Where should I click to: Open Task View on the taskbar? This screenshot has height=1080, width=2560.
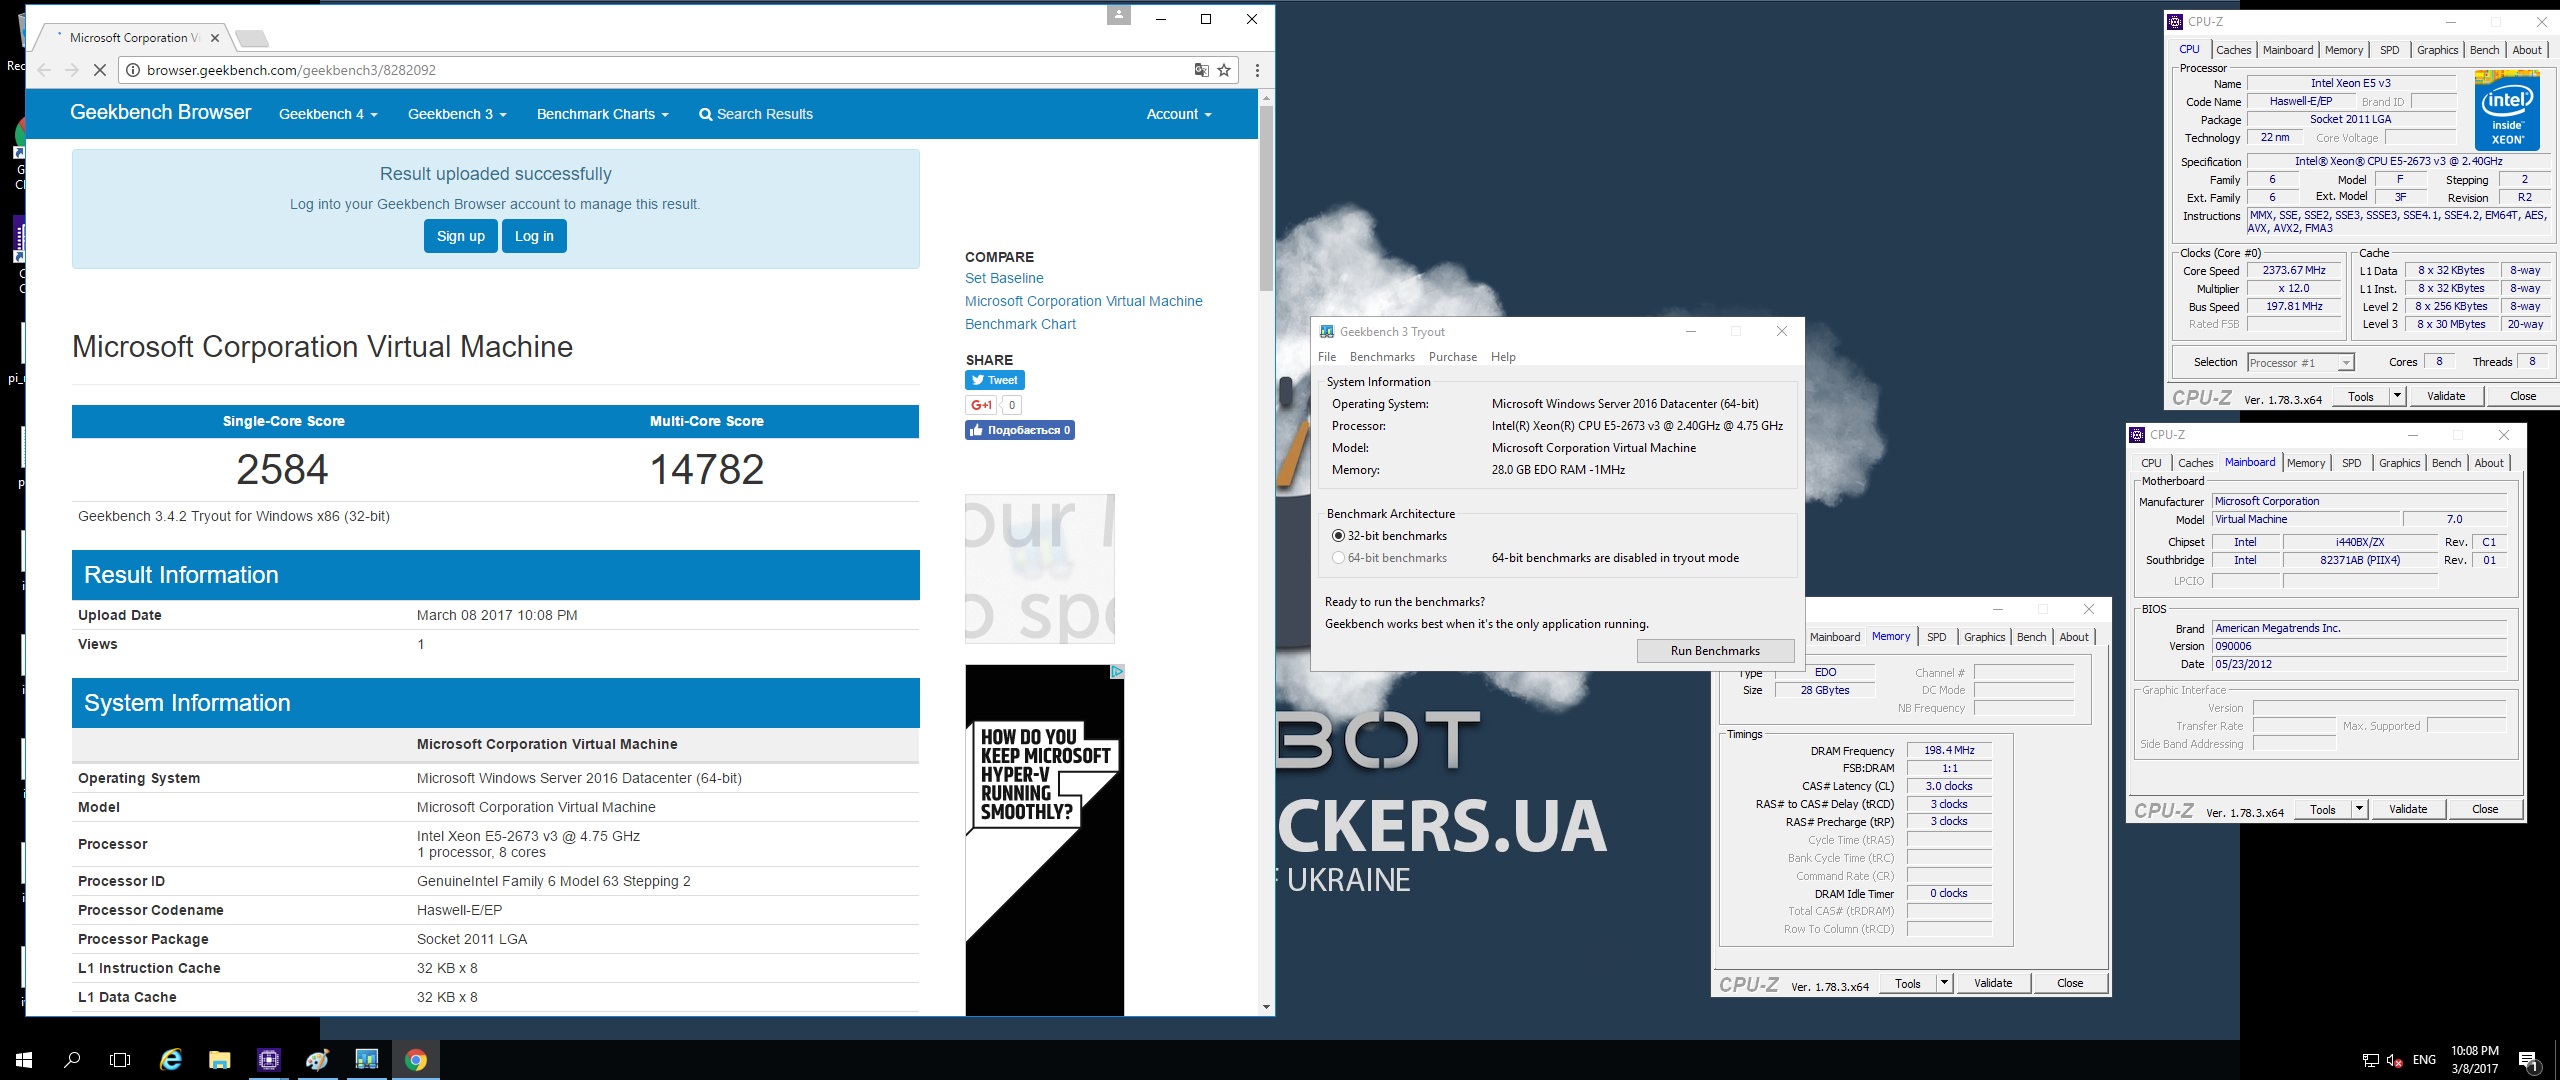click(120, 1060)
